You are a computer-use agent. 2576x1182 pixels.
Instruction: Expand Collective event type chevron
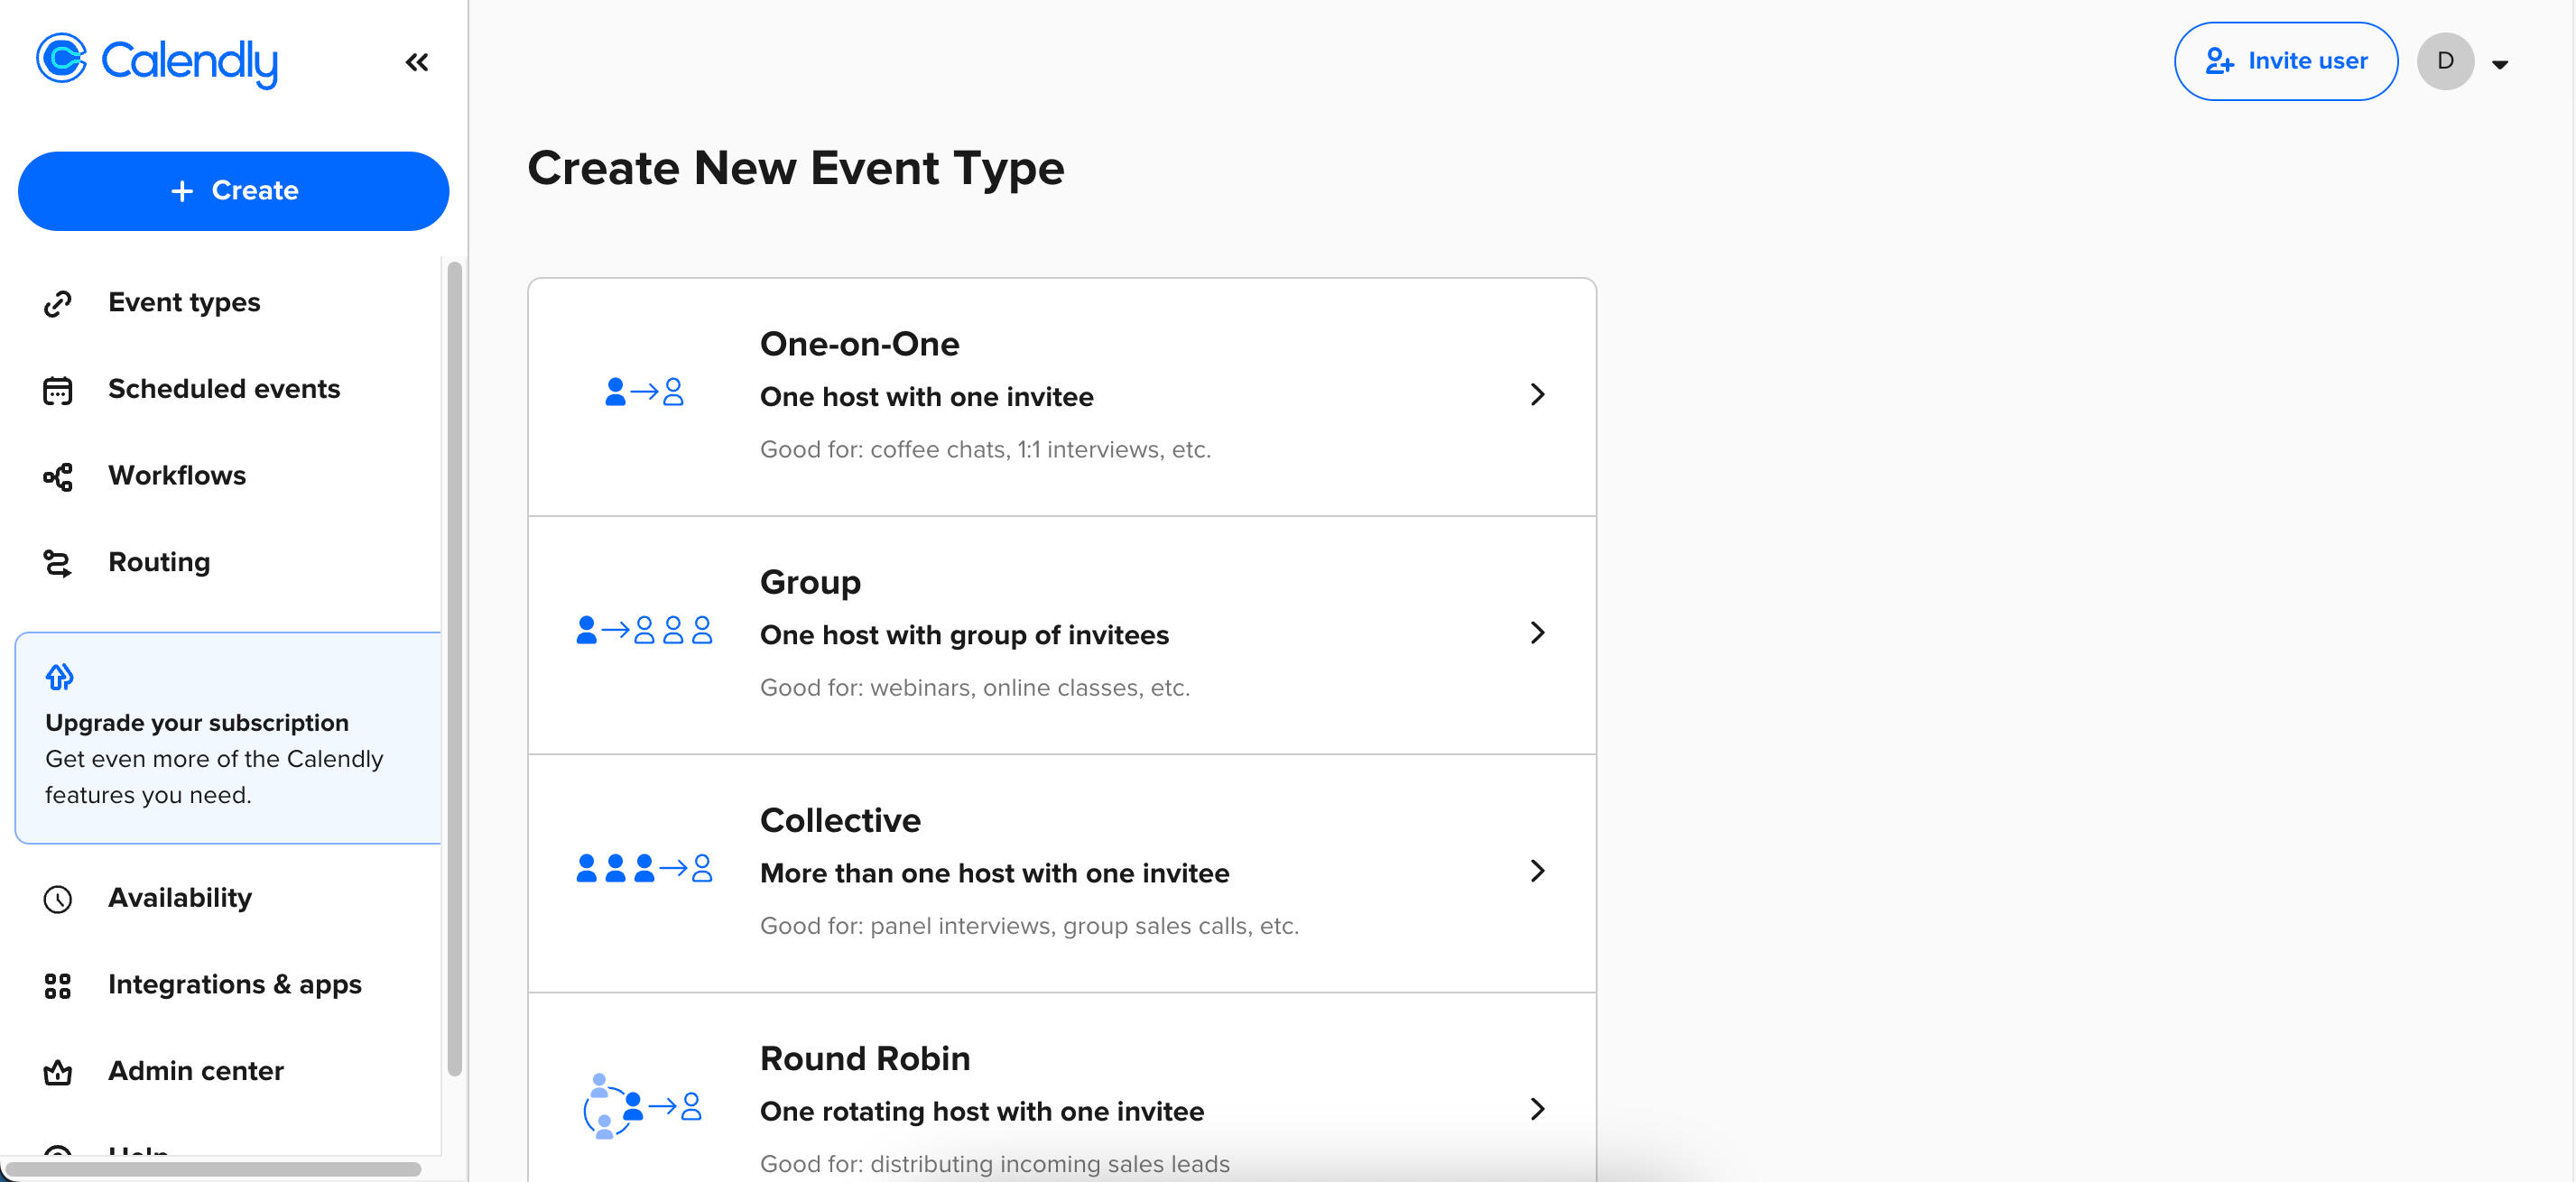point(1537,871)
